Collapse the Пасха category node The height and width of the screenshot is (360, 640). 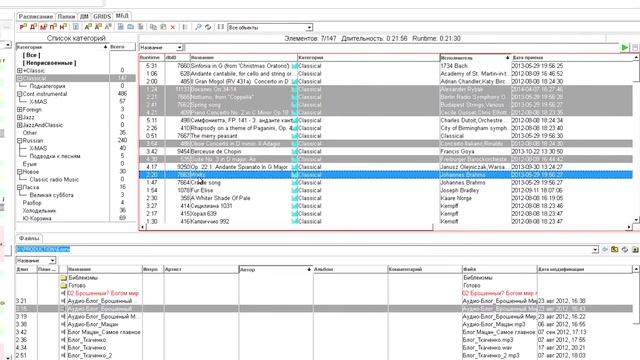(x=19, y=187)
